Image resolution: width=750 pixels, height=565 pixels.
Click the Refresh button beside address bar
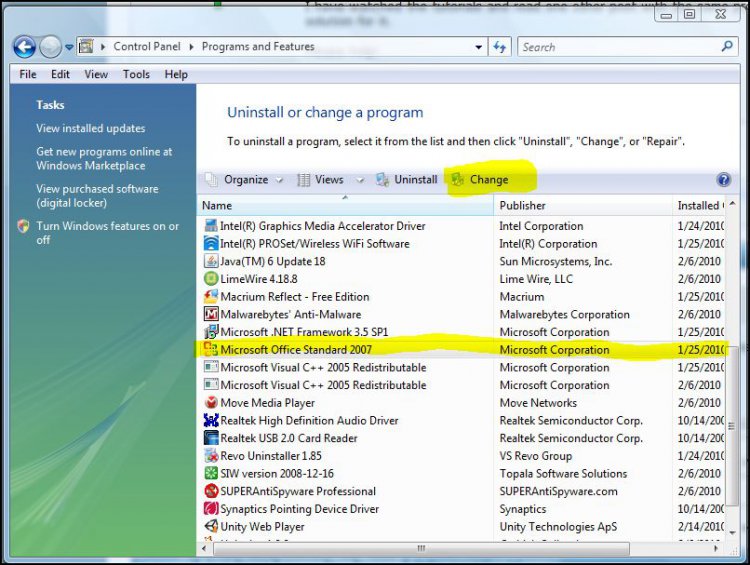[499, 47]
